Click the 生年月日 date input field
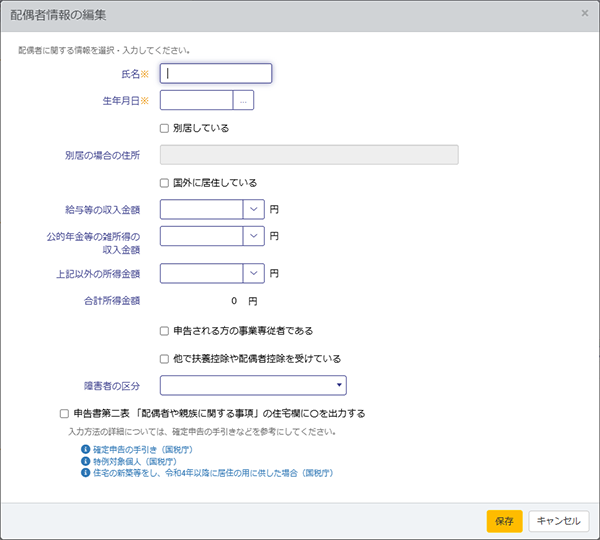This screenshot has width=600, height=540. click(196, 100)
